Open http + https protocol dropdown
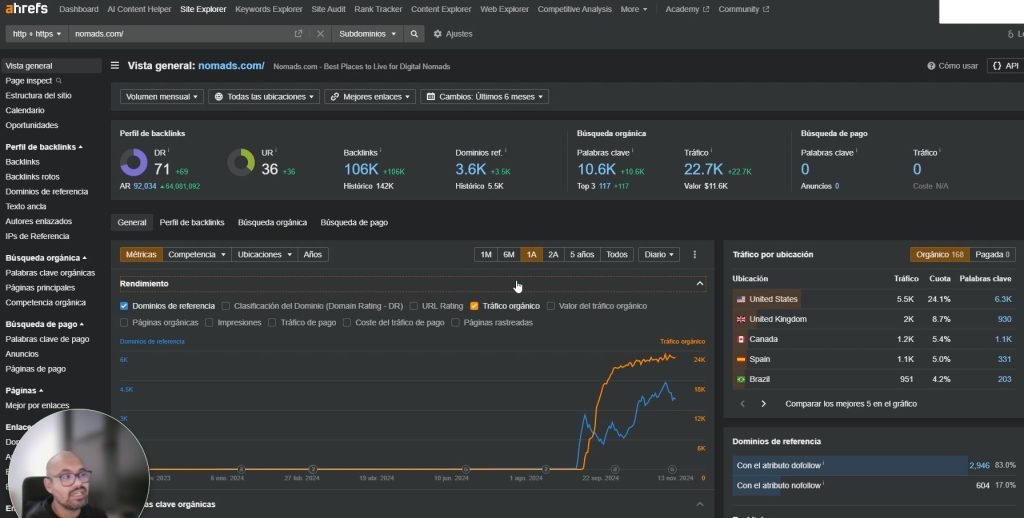Image resolution: width=1024 pixels, height=518 pixels. [x=37, y=33]
